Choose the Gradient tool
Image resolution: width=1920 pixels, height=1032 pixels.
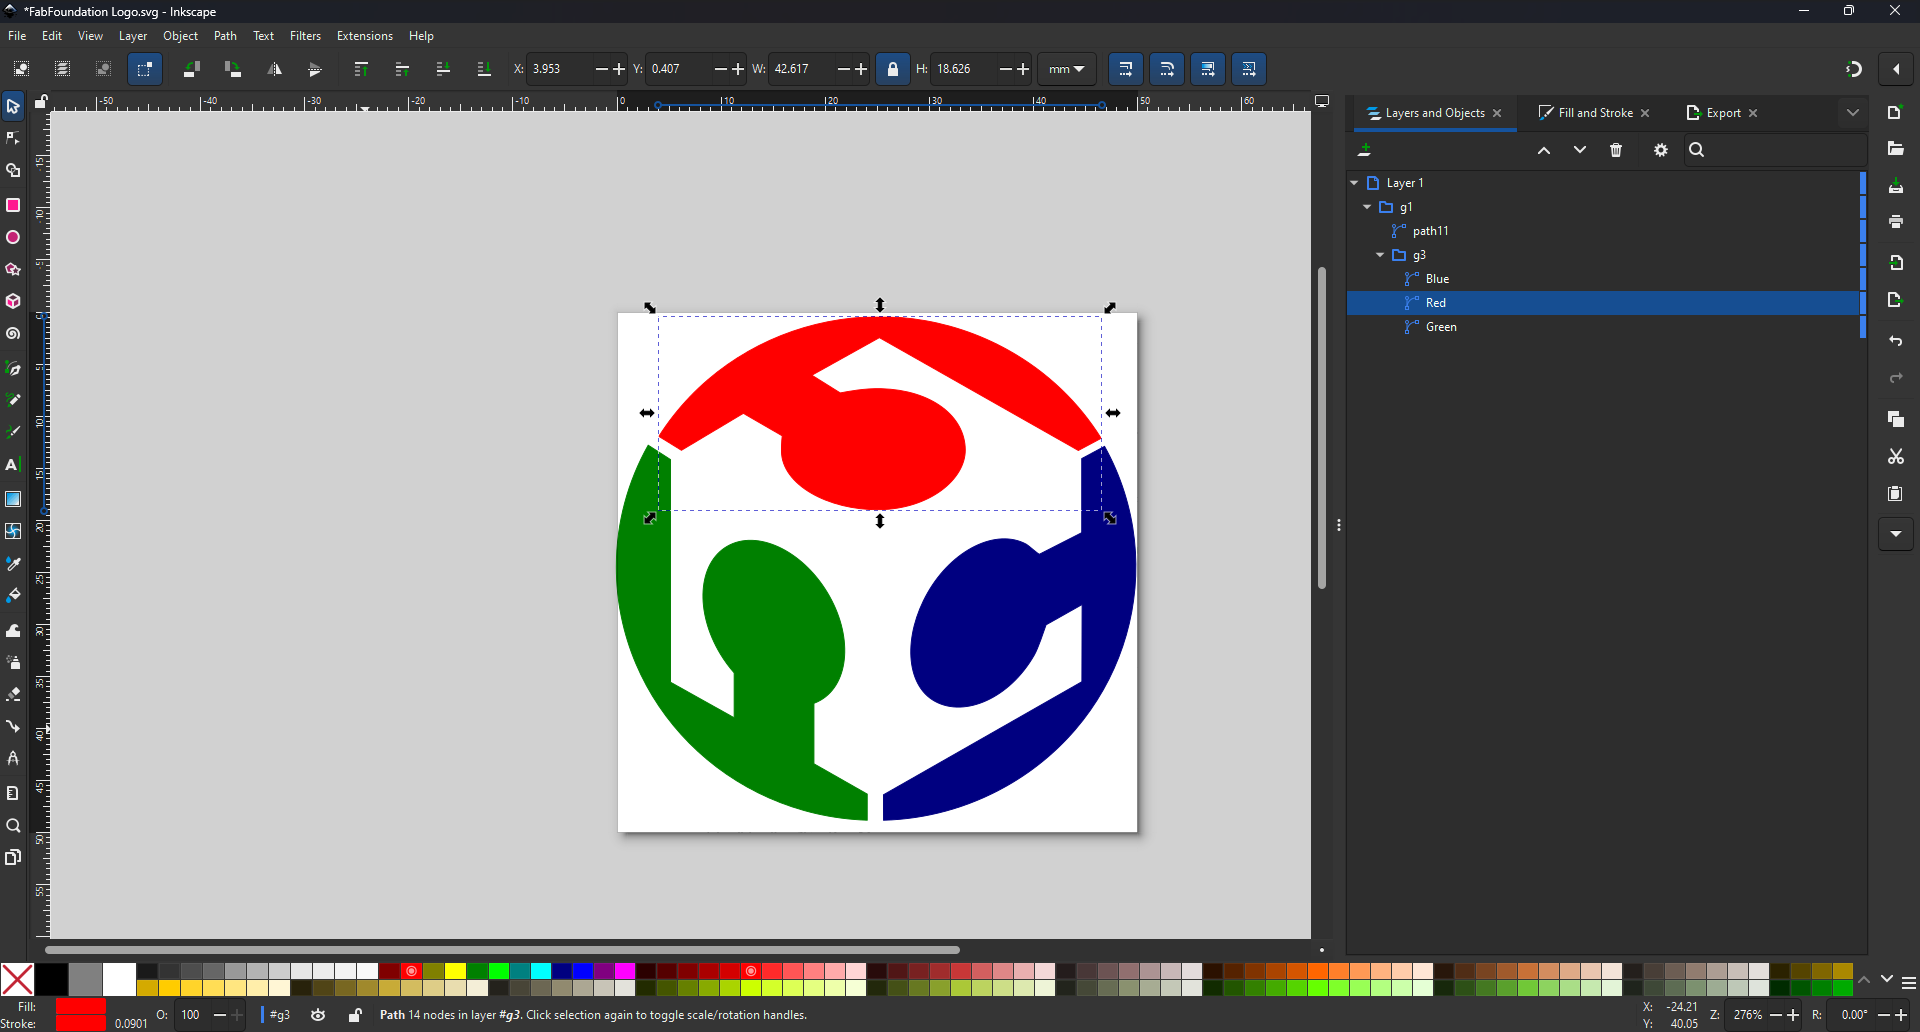point(13,499)
